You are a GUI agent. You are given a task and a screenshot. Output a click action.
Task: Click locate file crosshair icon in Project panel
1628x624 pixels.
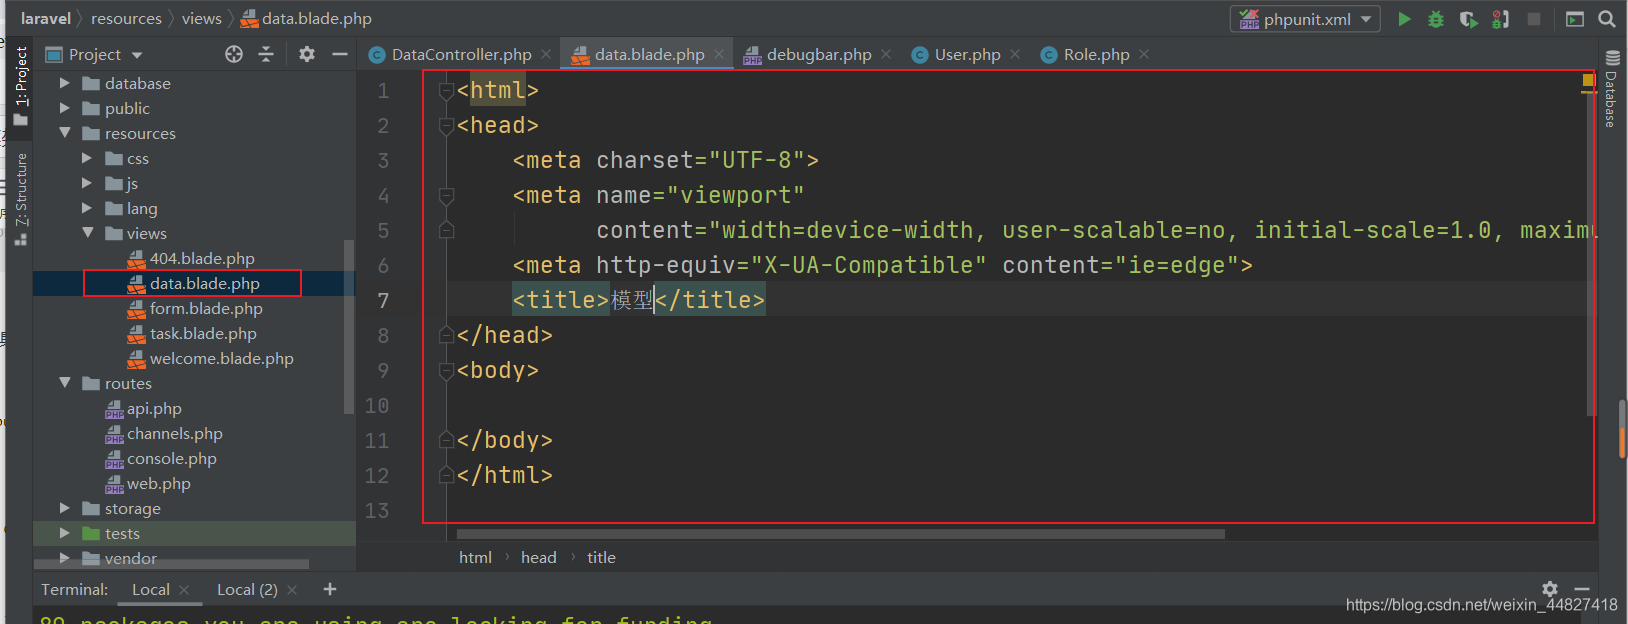pyautogui.click(x=234, y=54)
